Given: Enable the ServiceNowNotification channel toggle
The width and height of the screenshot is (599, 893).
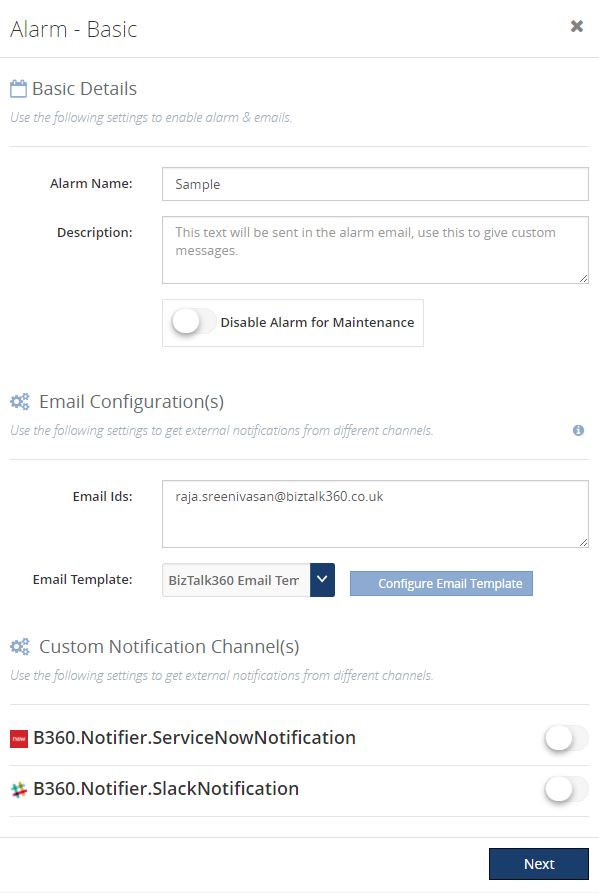Looking at the screenshot, I should coord(567,739).
